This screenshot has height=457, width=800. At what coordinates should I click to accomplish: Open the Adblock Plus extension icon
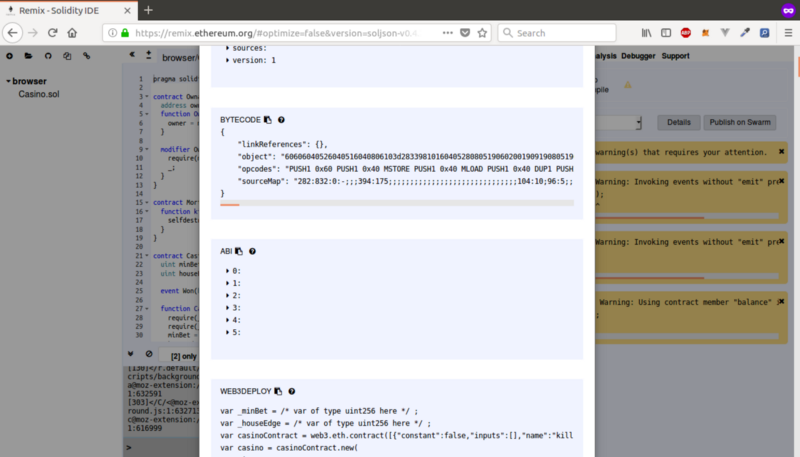click(686, 33)
